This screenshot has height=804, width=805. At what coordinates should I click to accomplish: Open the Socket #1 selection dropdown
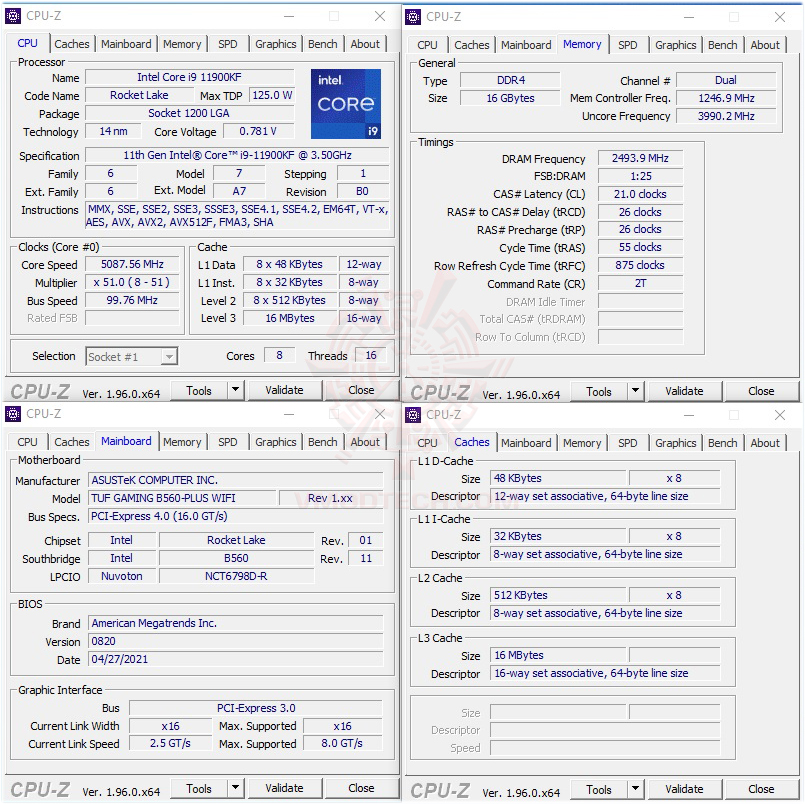(x=131, y=356)
